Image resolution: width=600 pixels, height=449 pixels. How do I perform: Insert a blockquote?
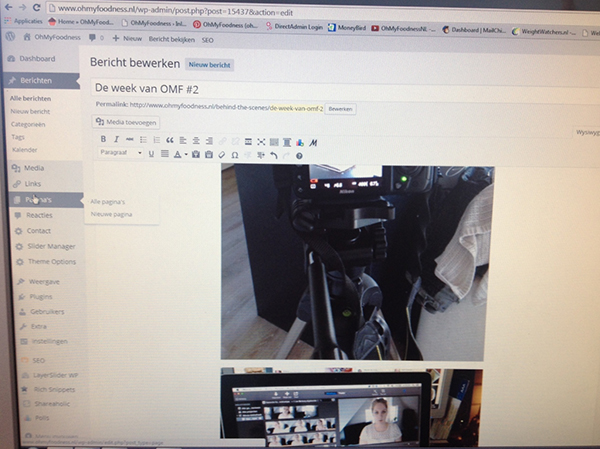(170, 140)
